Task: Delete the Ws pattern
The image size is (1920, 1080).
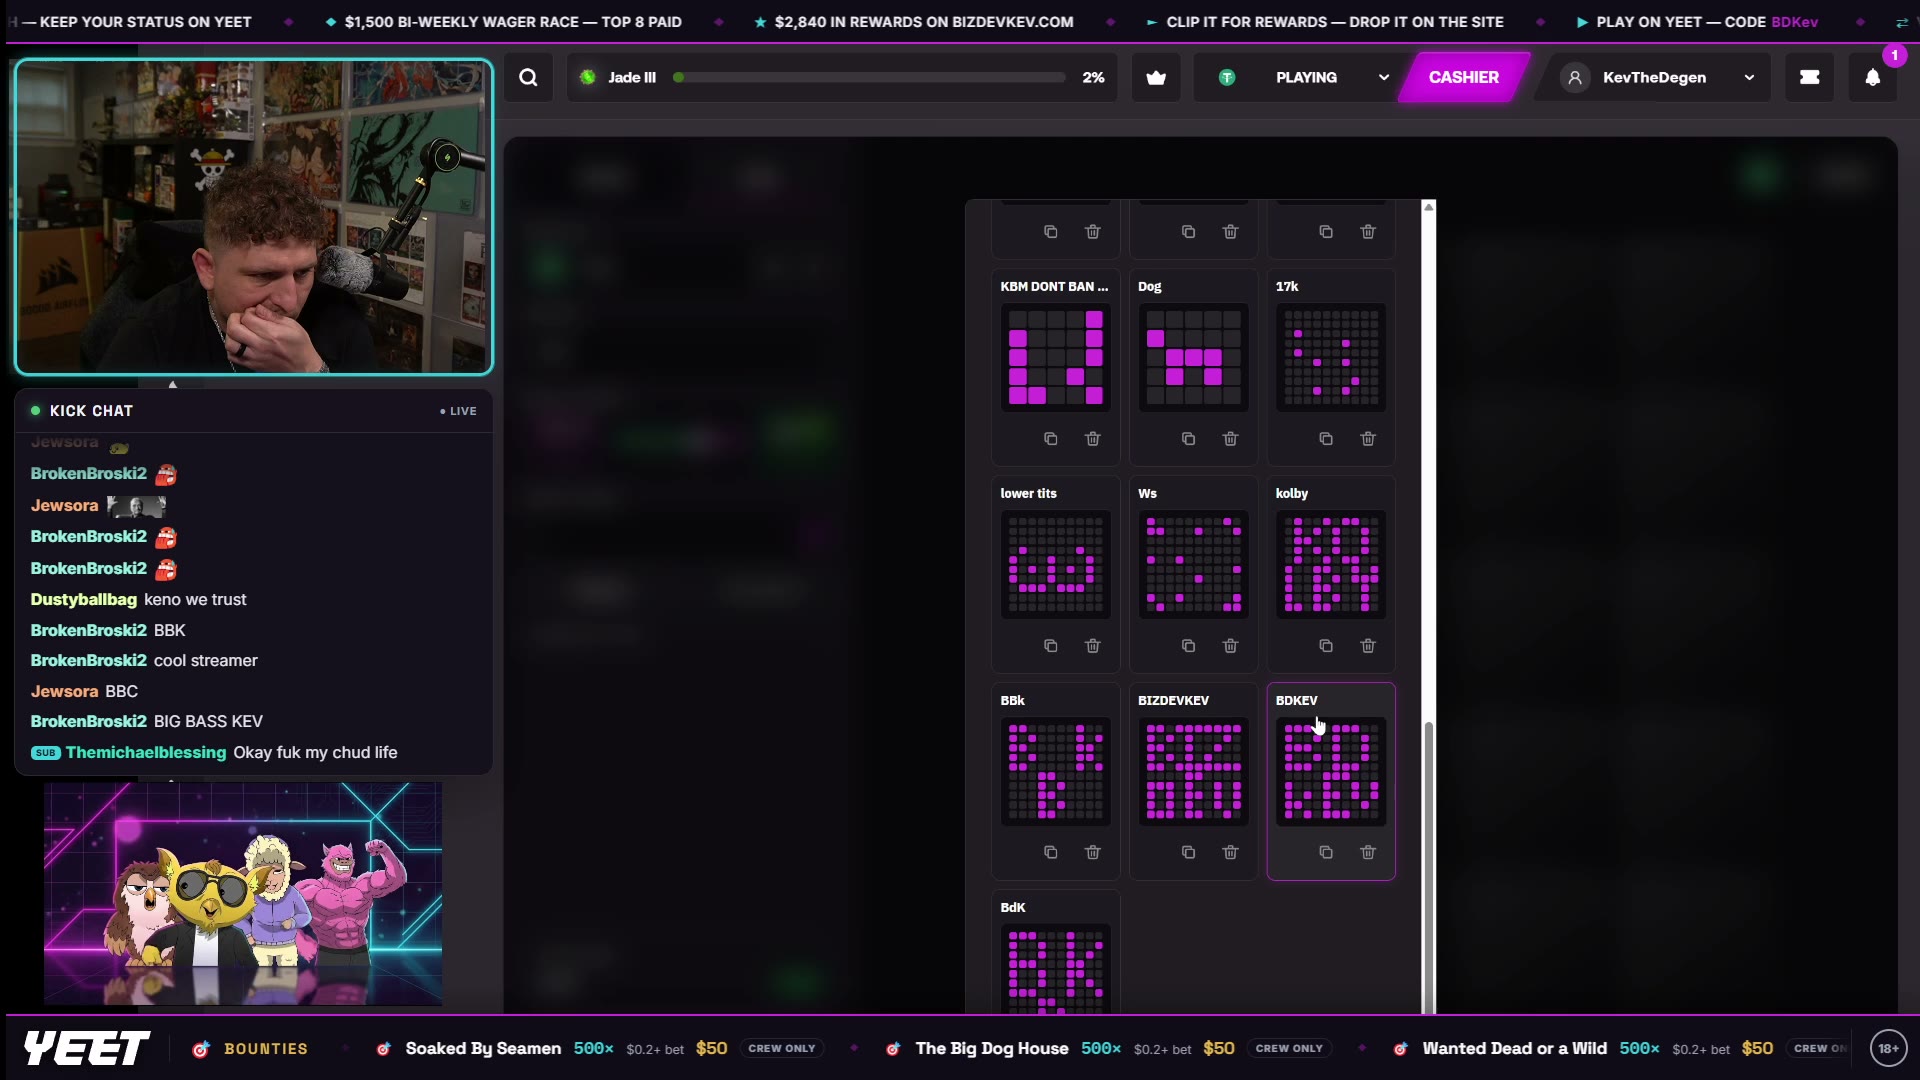Action: pyautogui.click(x=1231, y=646)
